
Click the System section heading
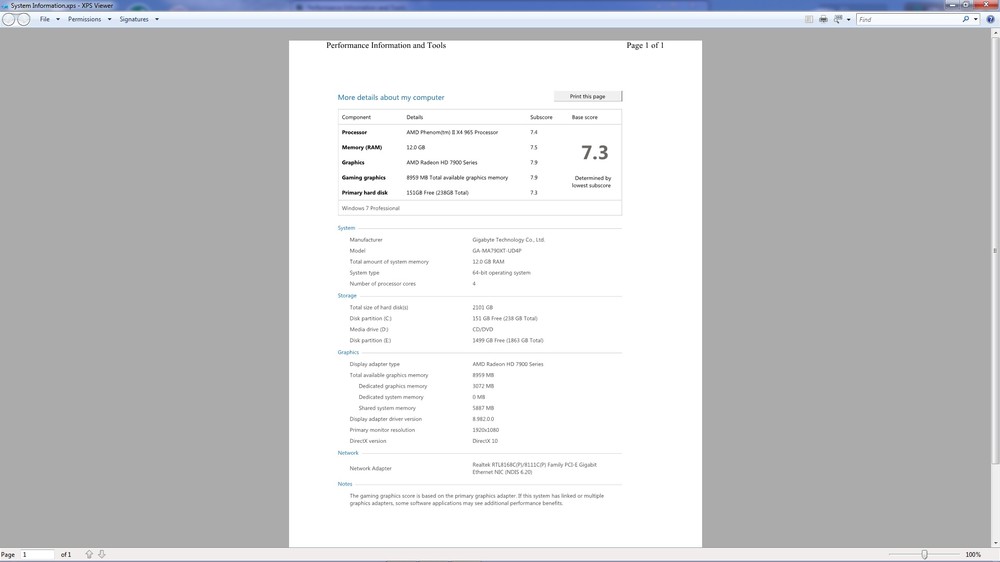pyautogui.click(x=346, y=228)
